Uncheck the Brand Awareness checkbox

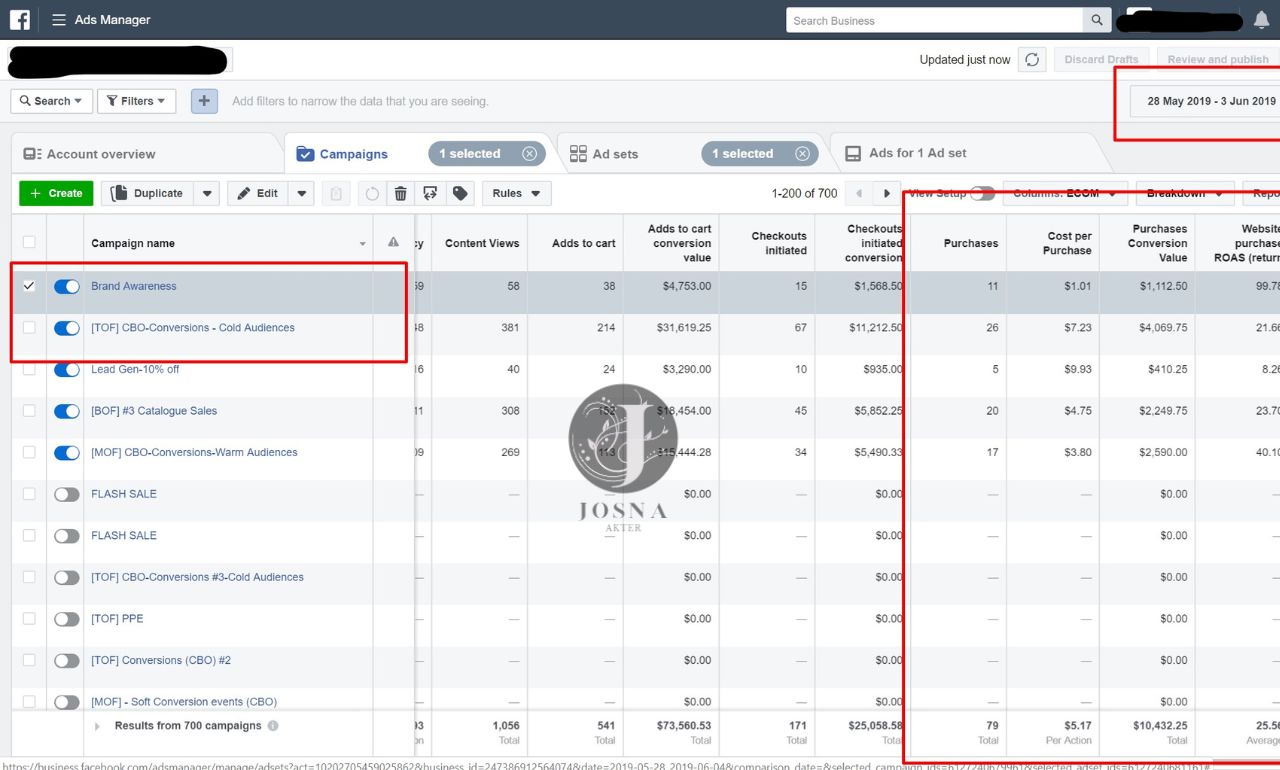tap(29, 286)
